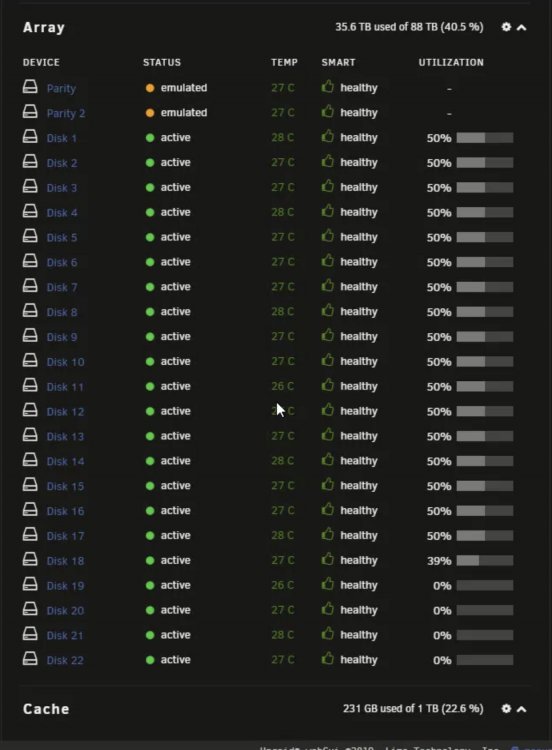The height and width of the screenshot is (750, 552).
Task: Click the green active status dot for Disk 20
Action: click(150, 610)
